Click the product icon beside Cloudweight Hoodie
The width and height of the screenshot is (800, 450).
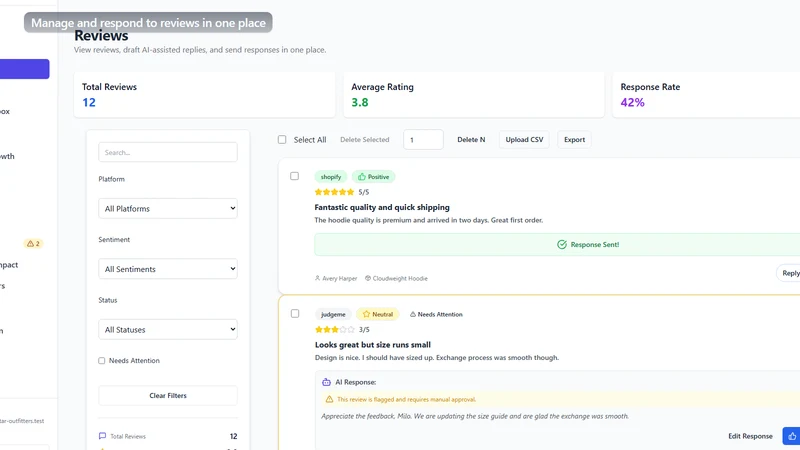368,279
